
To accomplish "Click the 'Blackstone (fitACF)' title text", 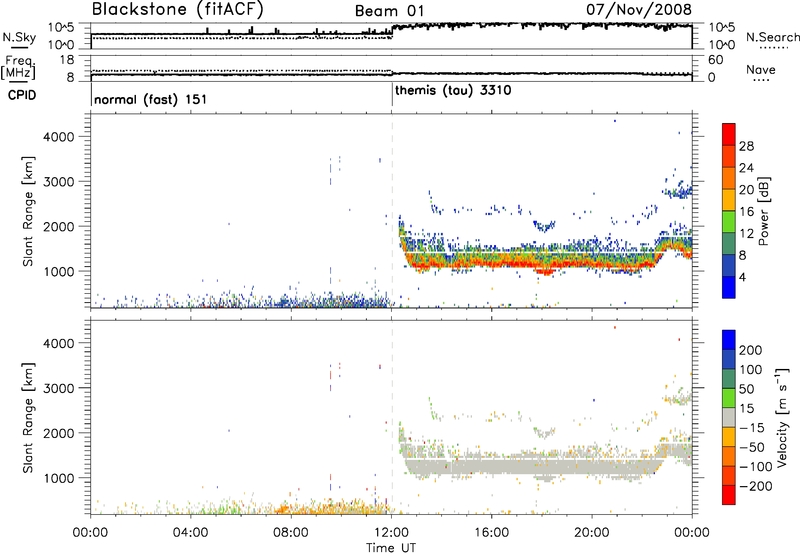I will 178,9.
